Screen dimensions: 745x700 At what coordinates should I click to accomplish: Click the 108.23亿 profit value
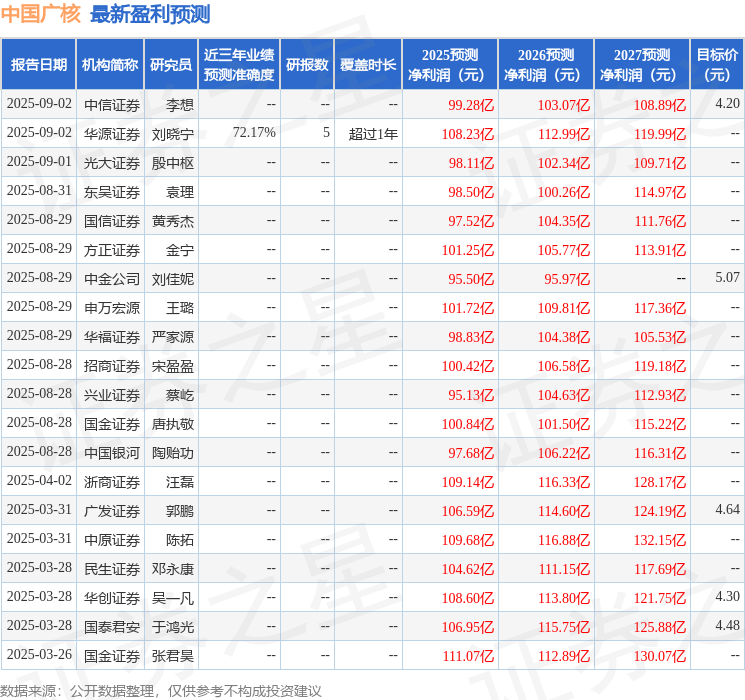[x=468, y=134]
